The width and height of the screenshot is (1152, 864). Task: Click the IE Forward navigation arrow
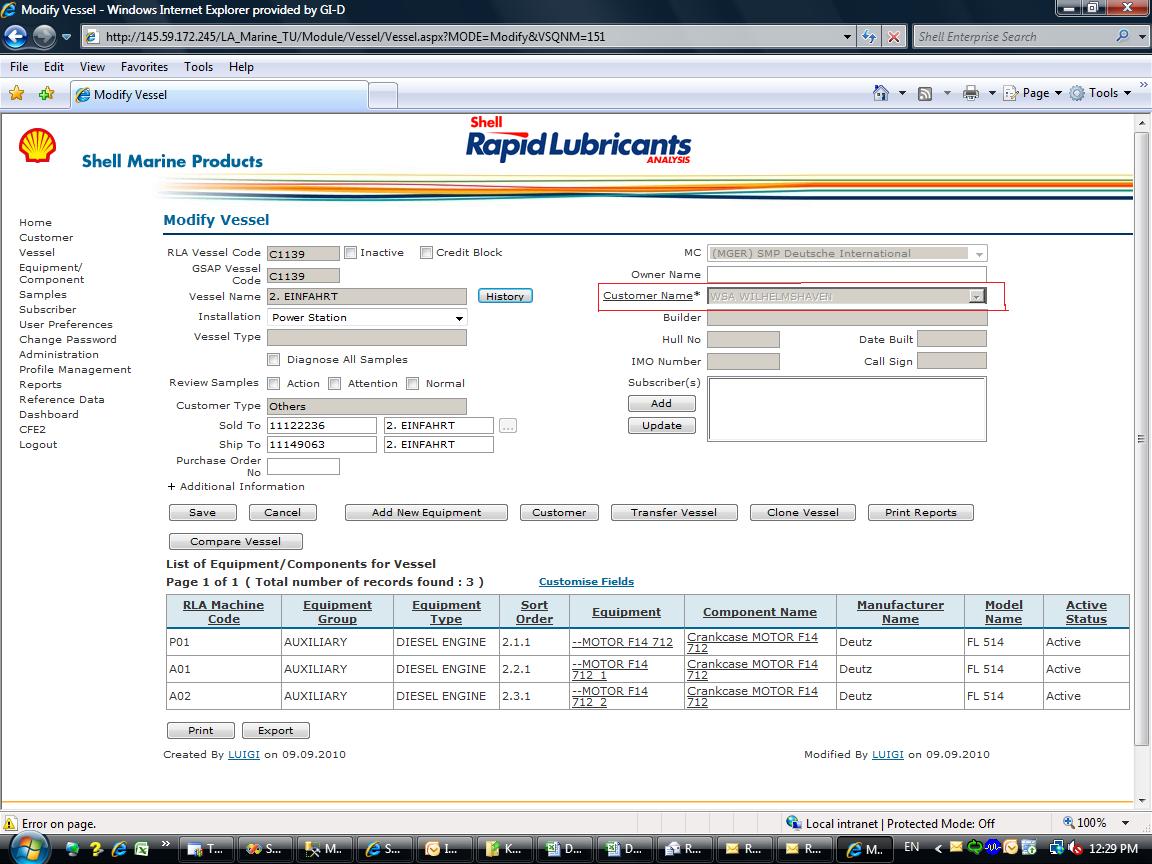(x=44, y=36)
